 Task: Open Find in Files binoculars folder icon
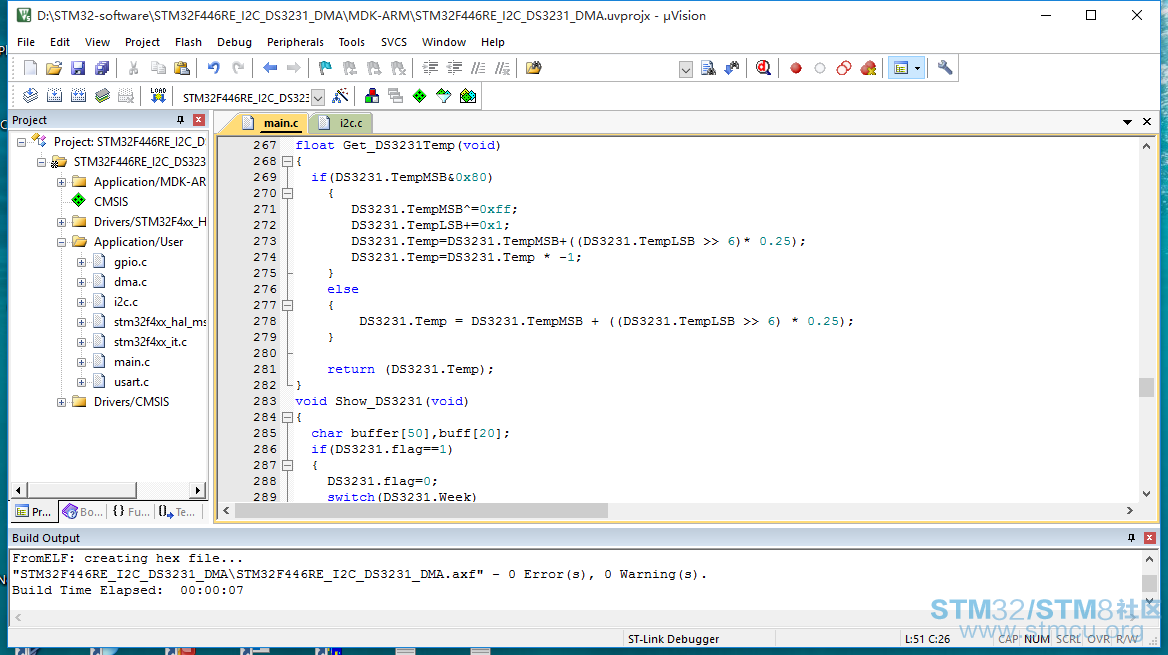click(533, 68)
